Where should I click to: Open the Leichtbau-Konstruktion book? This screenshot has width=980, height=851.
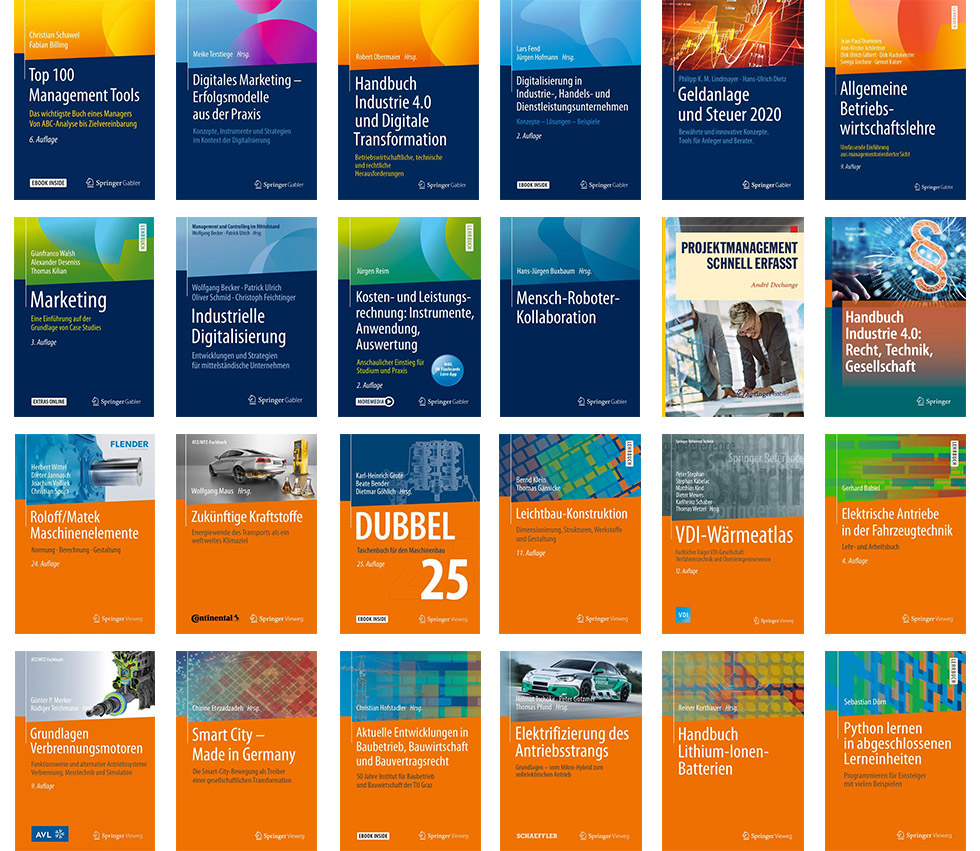571,533
